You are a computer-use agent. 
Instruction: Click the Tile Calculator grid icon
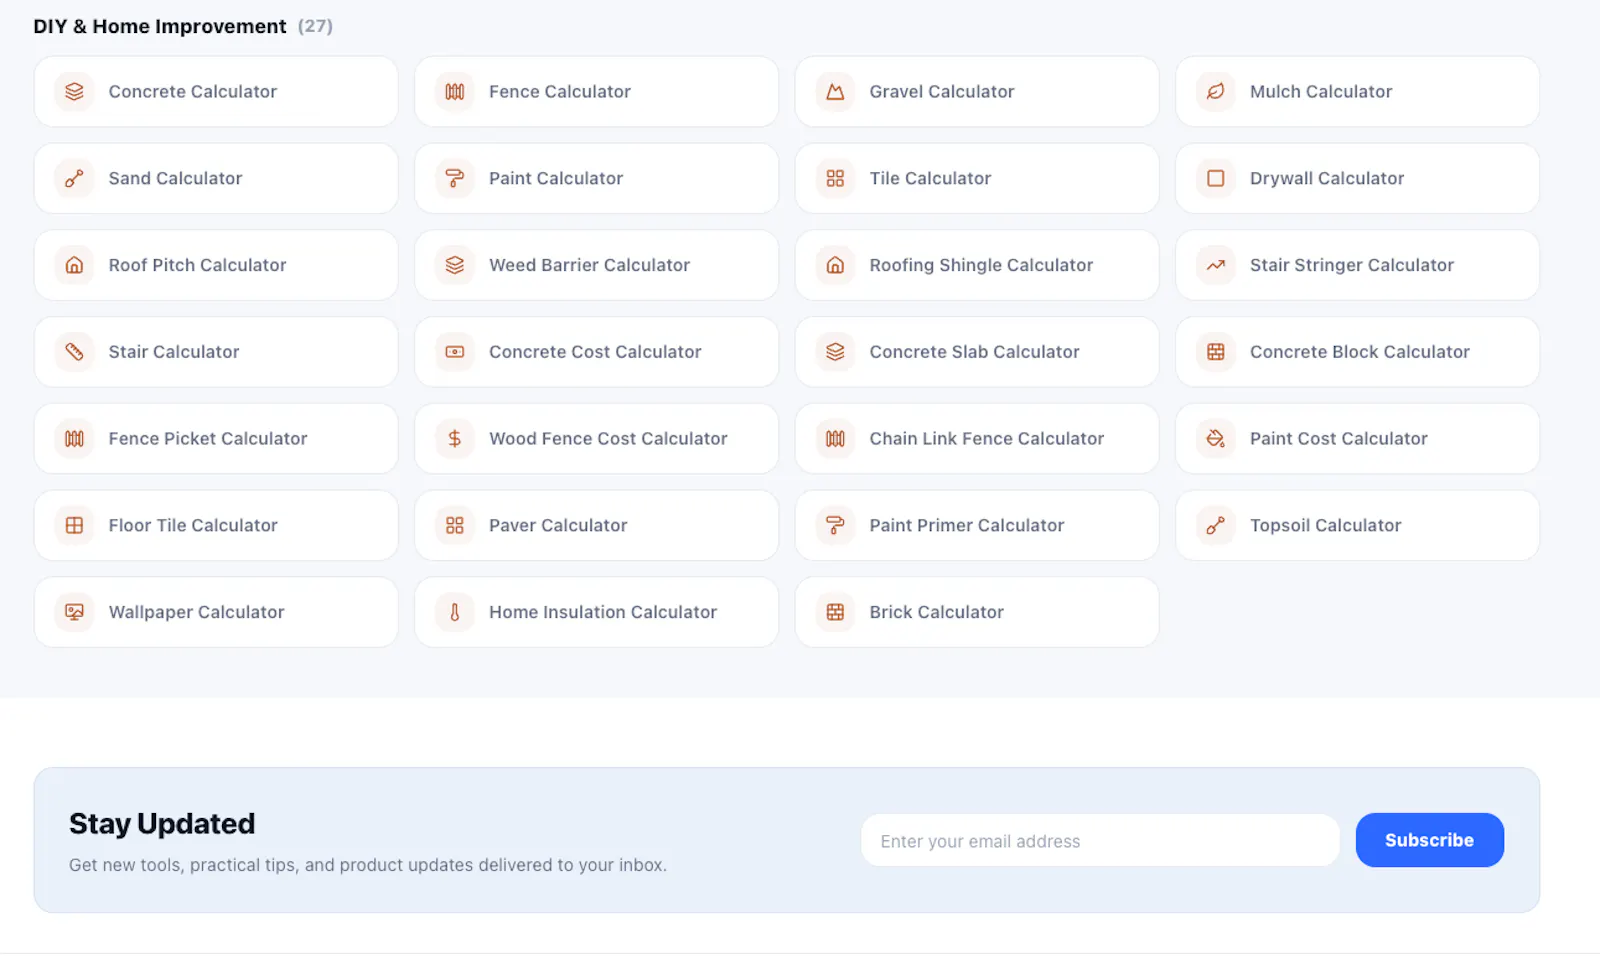835,179
